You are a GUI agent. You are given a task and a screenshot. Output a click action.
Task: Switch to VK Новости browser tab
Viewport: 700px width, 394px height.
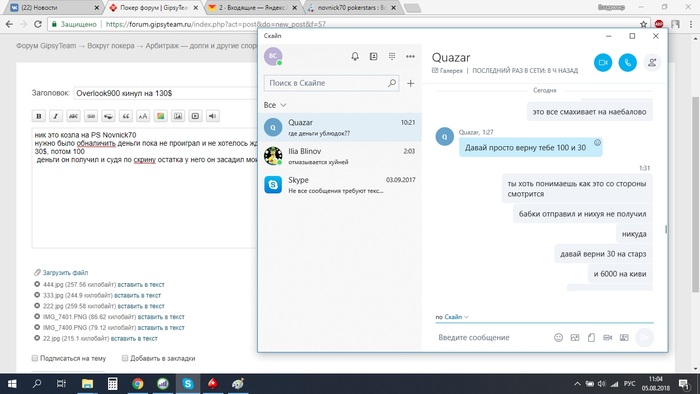55,8
